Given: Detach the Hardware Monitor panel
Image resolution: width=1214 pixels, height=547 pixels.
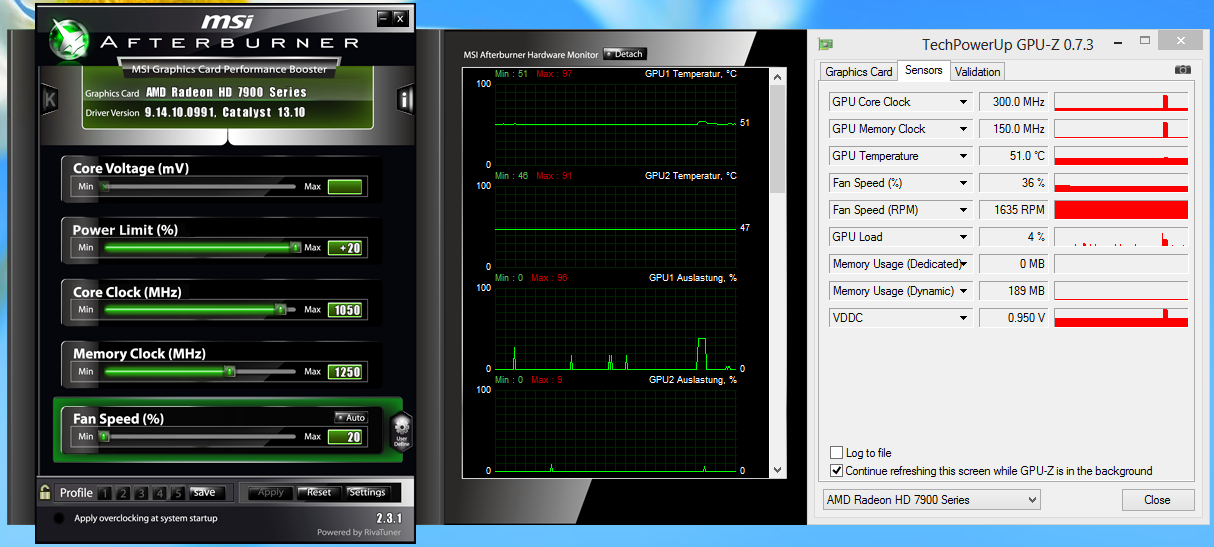Looking at the screenshot, I should click(x=625, y=54).
